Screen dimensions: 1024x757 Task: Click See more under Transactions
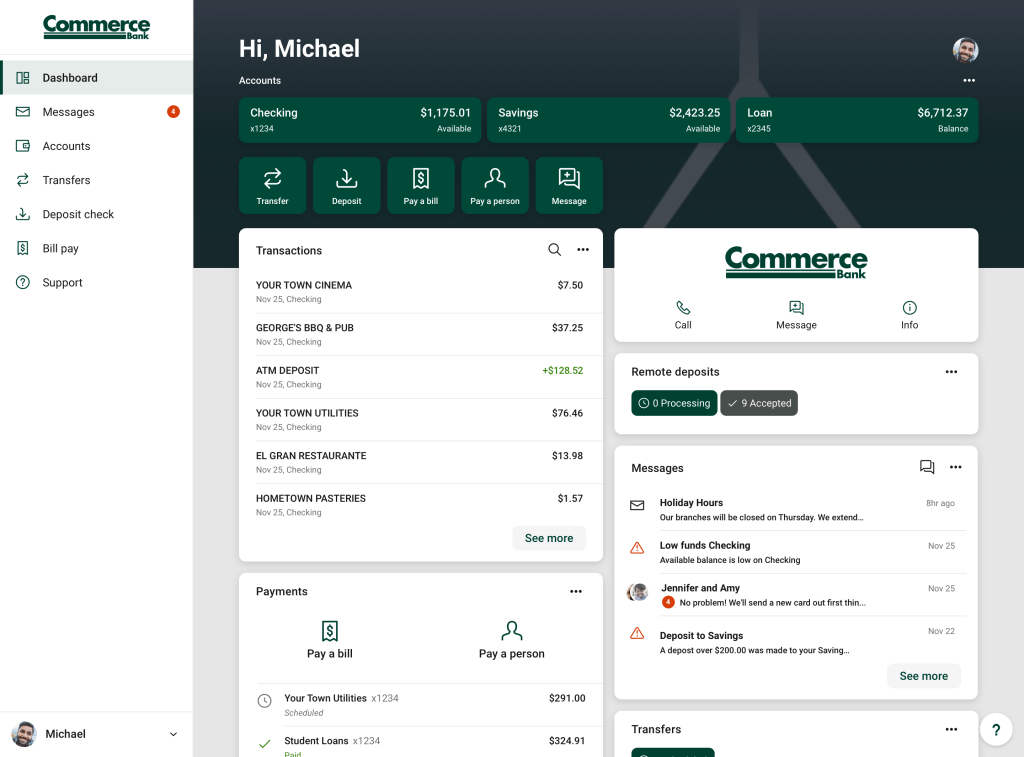549,538
